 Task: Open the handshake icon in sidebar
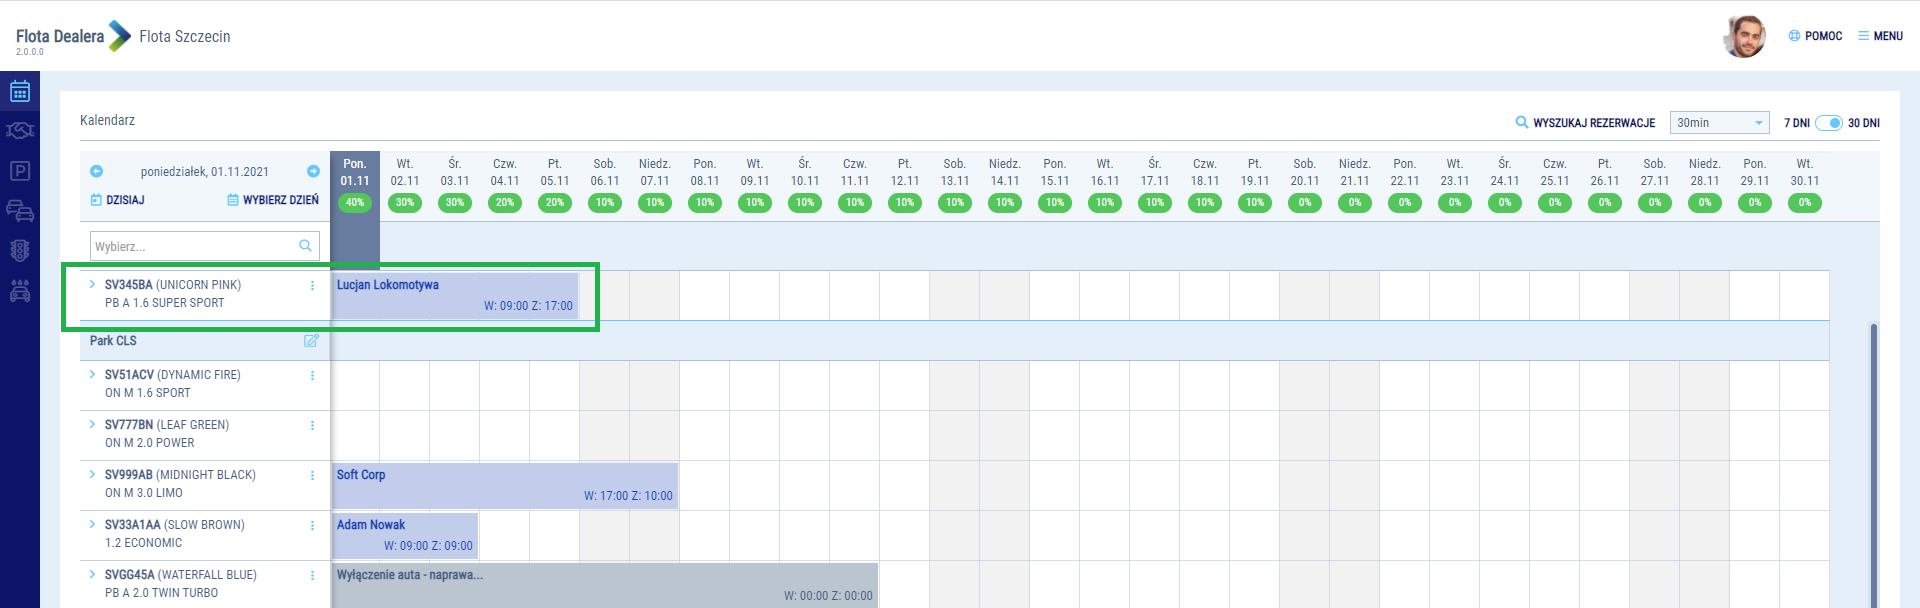tap(19, 131)
